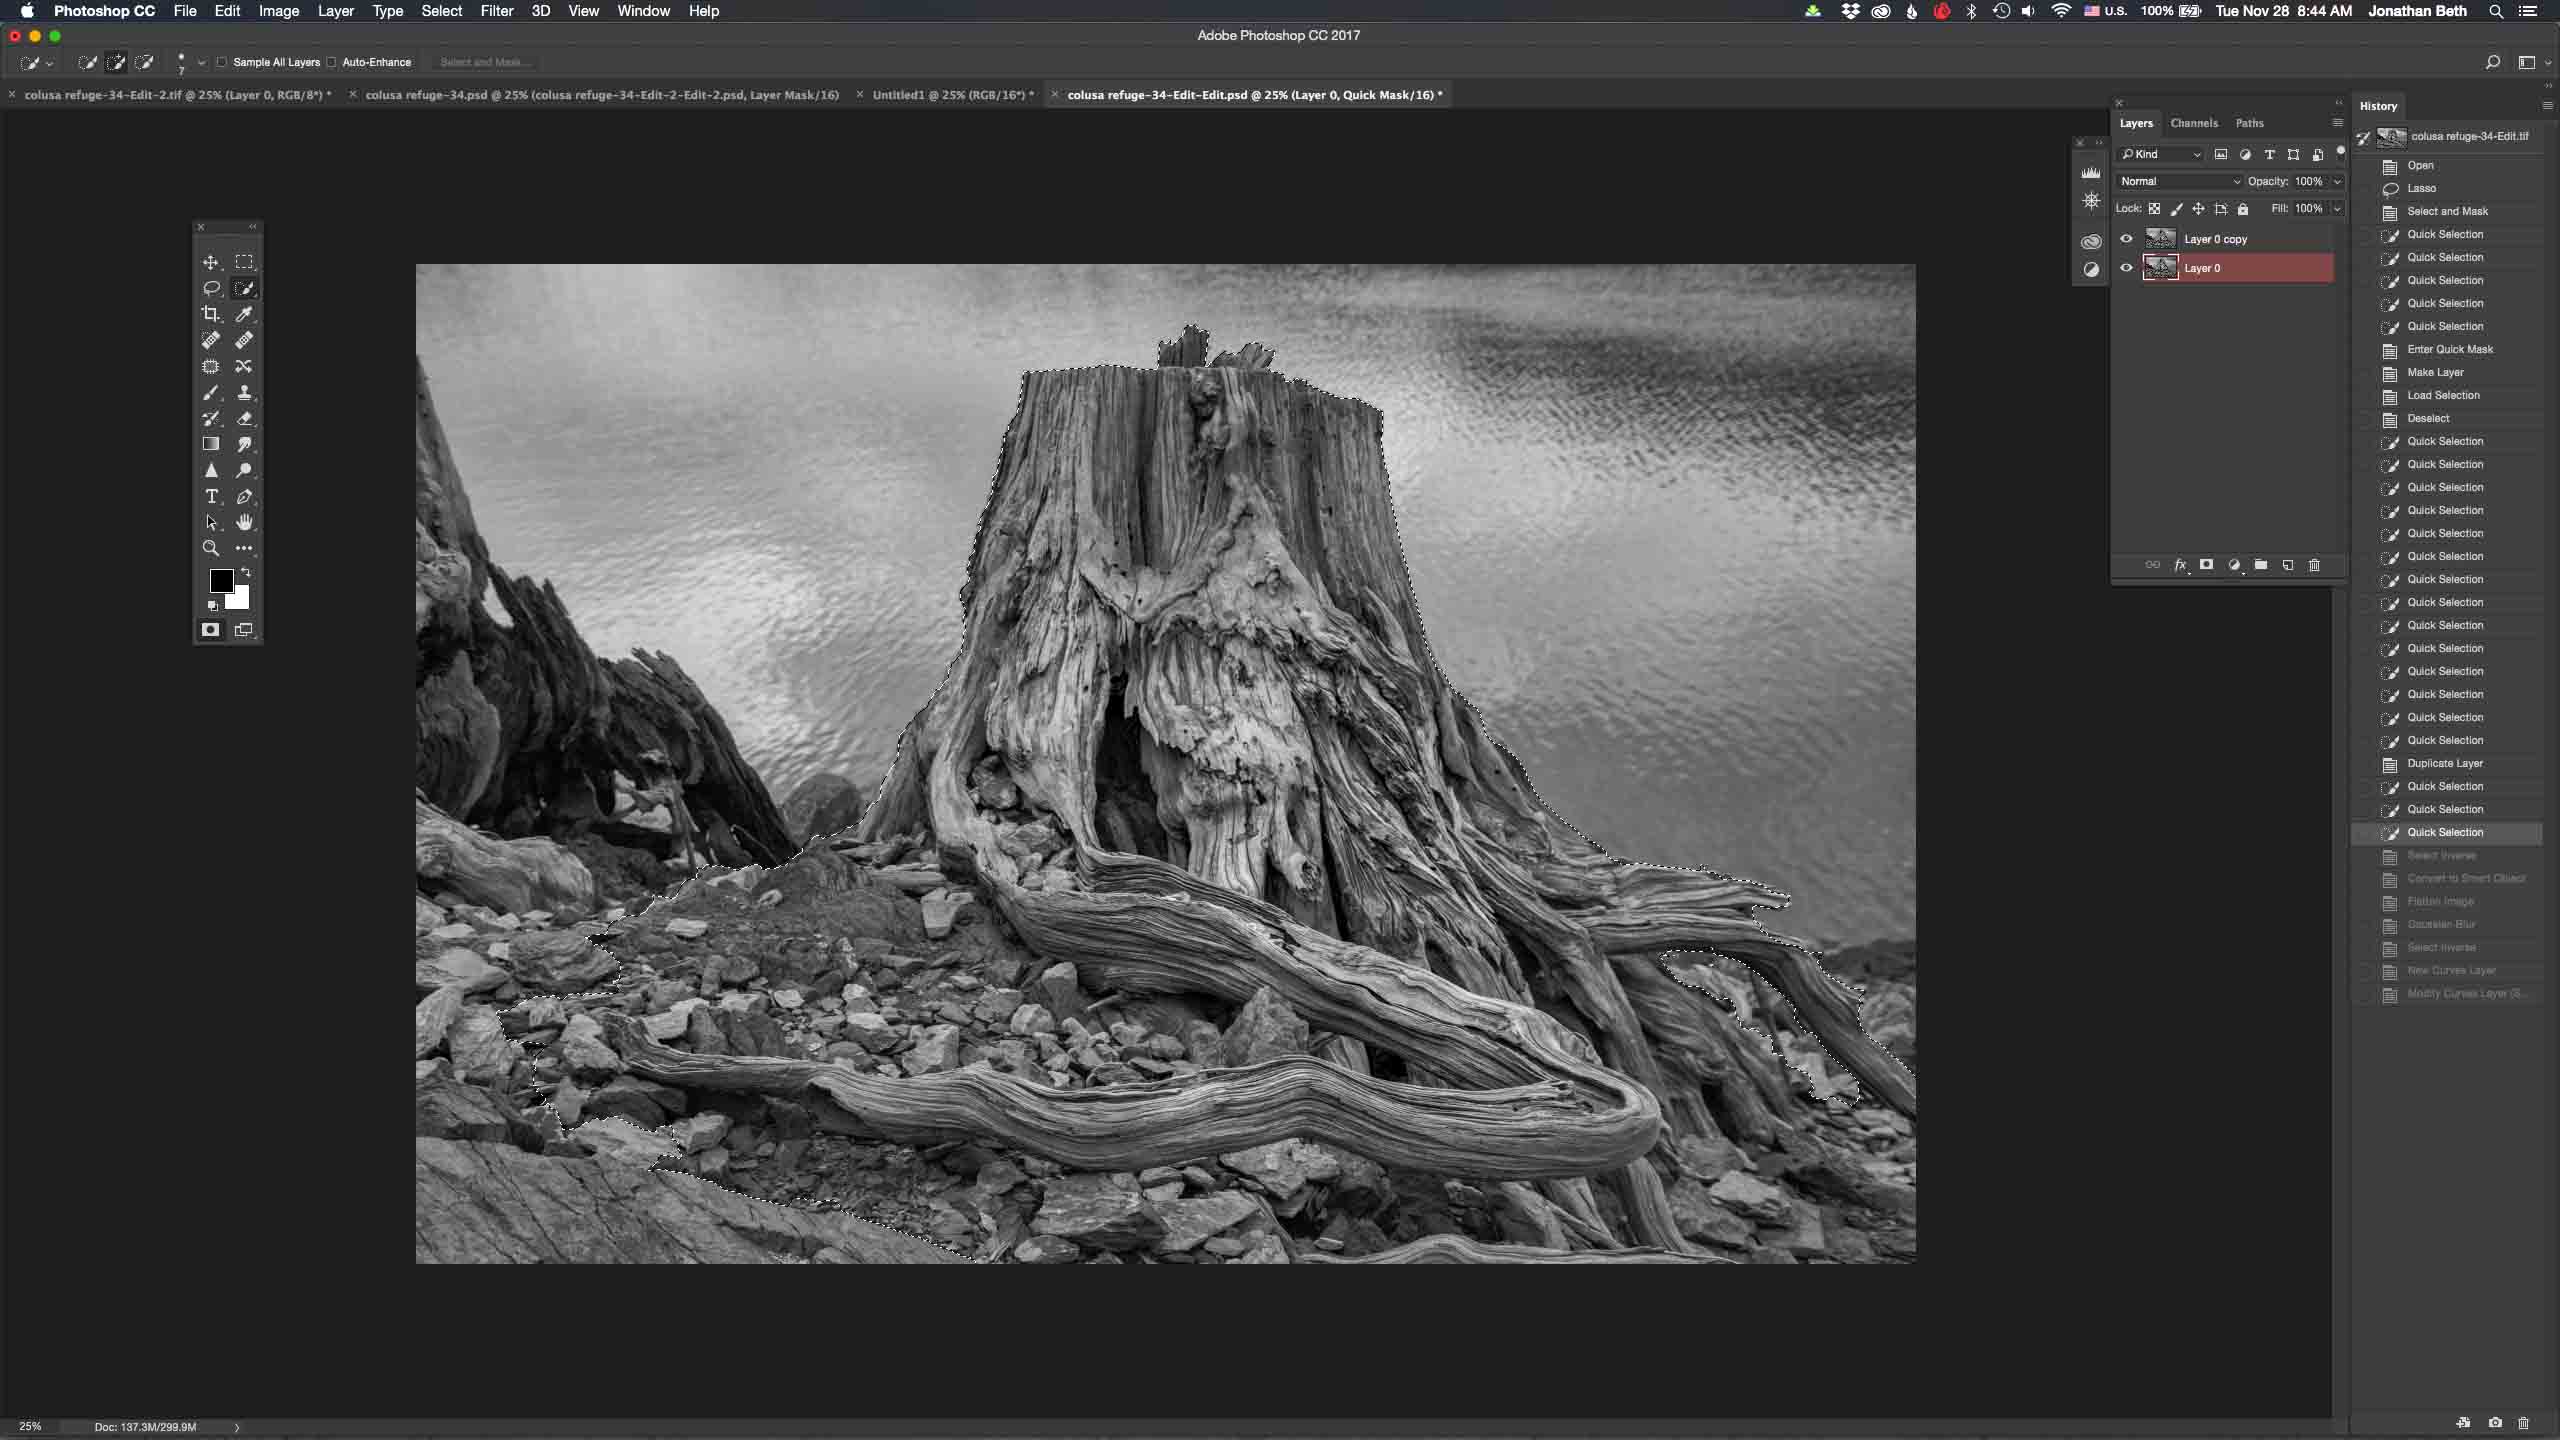This screenshot has width=2560, height=1440.
Task: Open the Opacity slider dropdown arrow
Action: click(x=2337, y=181)
